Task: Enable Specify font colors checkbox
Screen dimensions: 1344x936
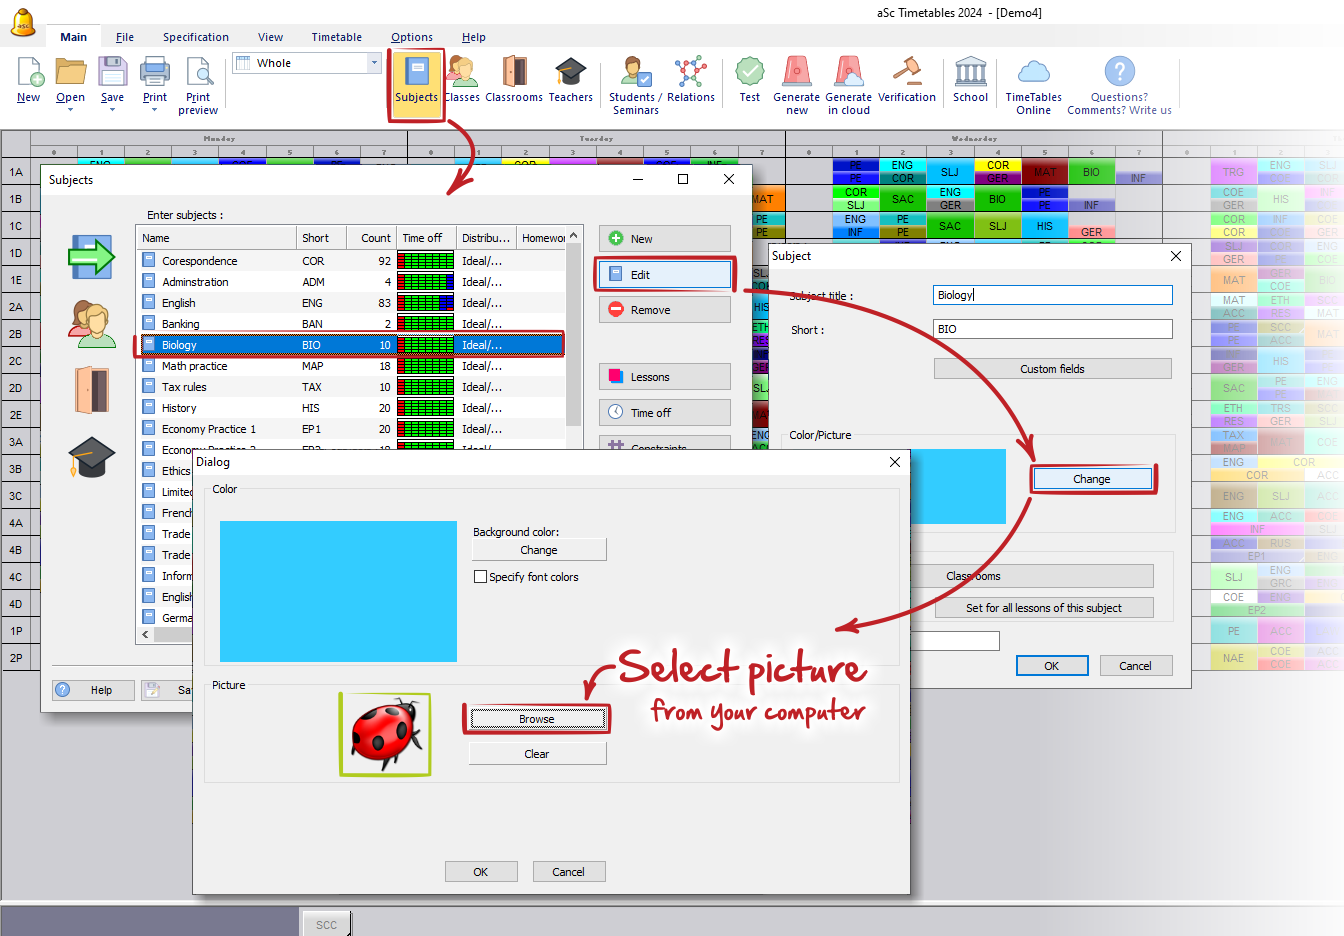Action: pos(481,577)
